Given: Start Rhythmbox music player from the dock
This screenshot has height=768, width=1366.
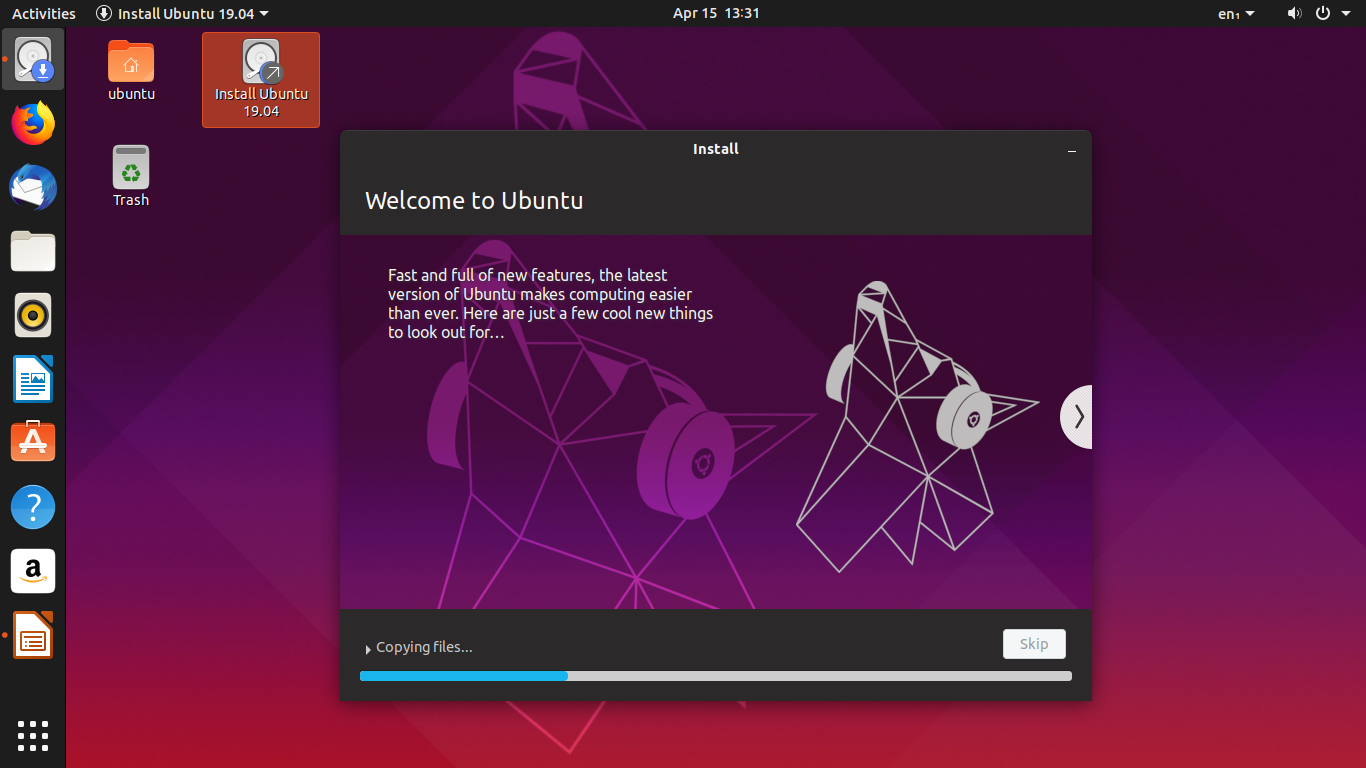Looking at the screenshot, I should pyautogui.click(x=33, y=315).
